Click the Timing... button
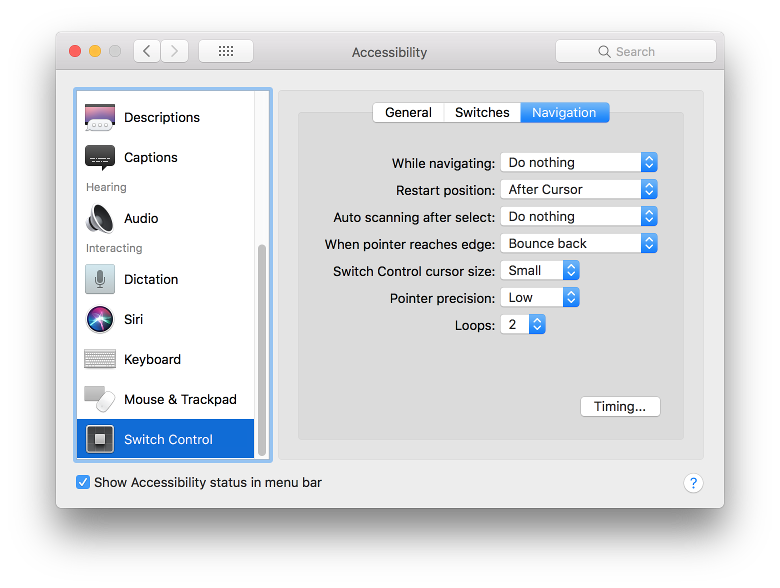This screenshot has width=780, height=588. click(x=620, y=406)
